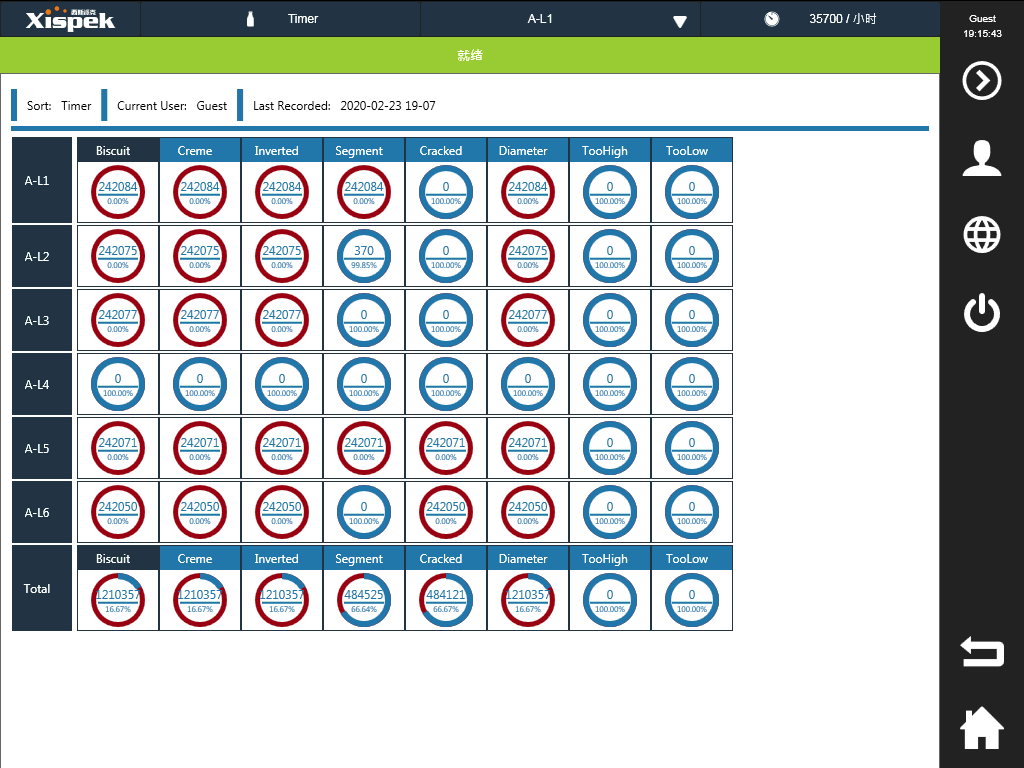
Task: Click the bottle icon next to Timer
Action: [x=249, y=19]
